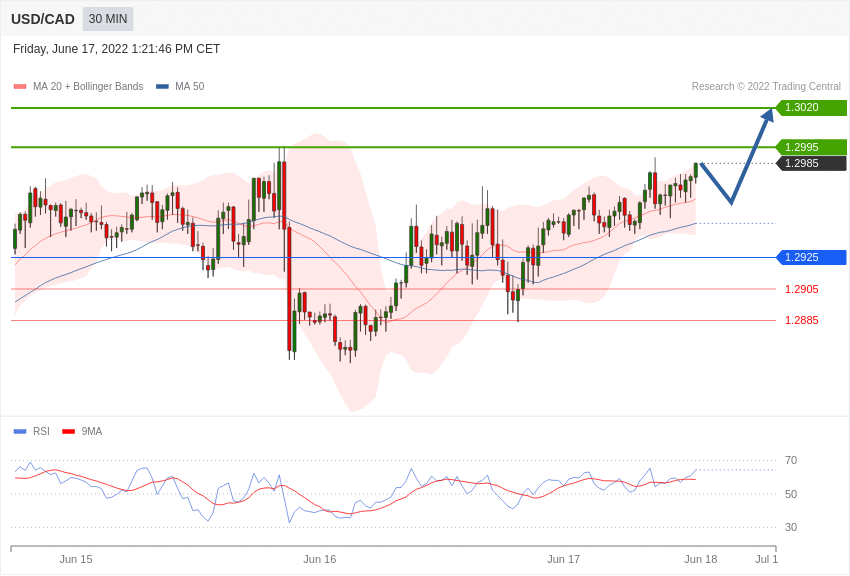
Task: Click the 30 MIN timeframe badge
Action: pyautogui.click(x=108, y=19)
